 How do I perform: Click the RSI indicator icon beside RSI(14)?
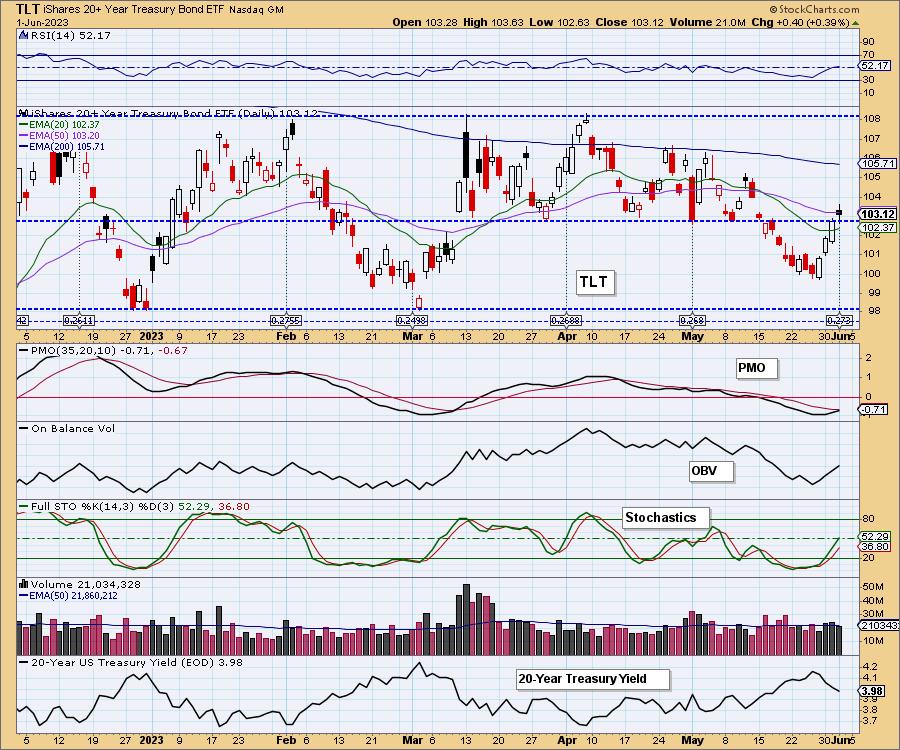point(23,35)
